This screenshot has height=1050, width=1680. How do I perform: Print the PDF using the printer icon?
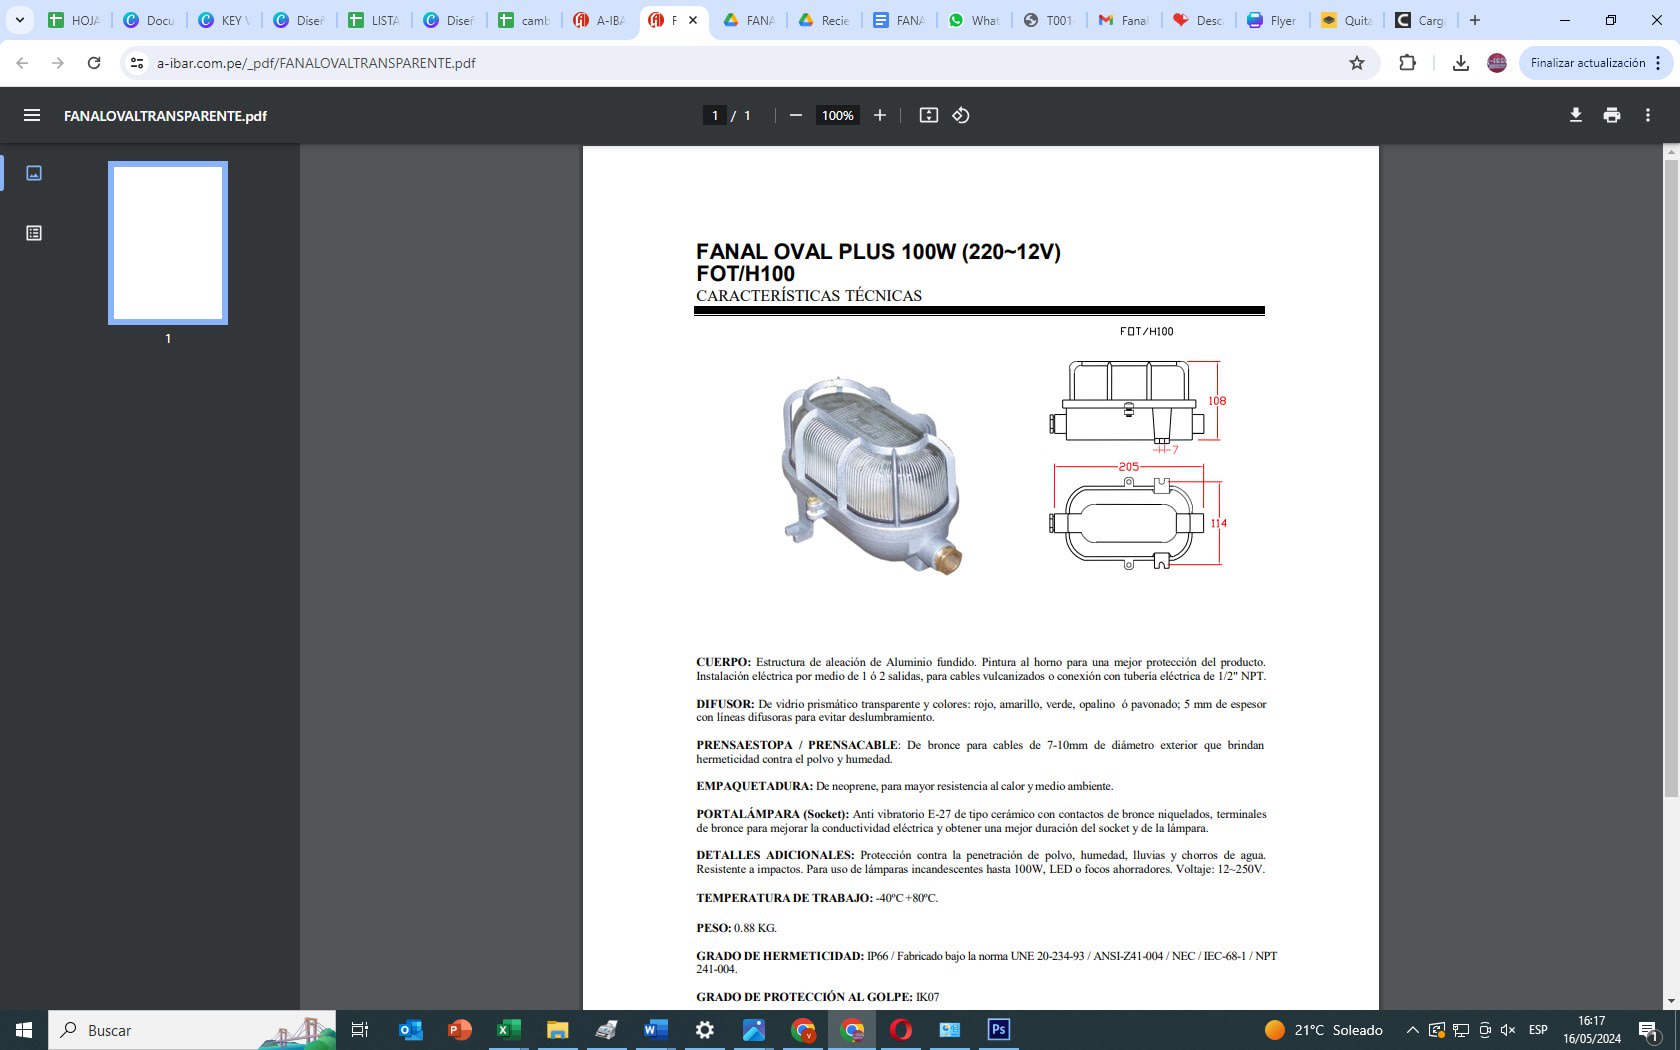1611,115
